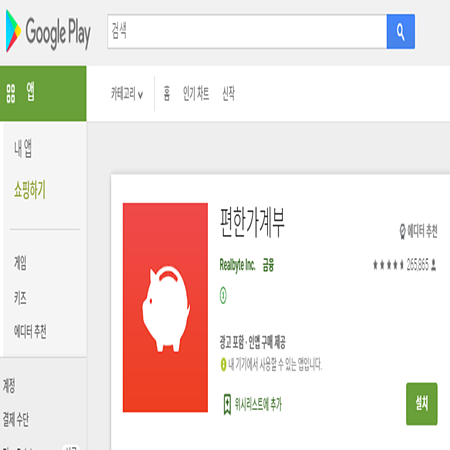The width and height of the screenshot is (450, 450).
Task: Click the wishlist bookmark icon
Action: [227, 404]
